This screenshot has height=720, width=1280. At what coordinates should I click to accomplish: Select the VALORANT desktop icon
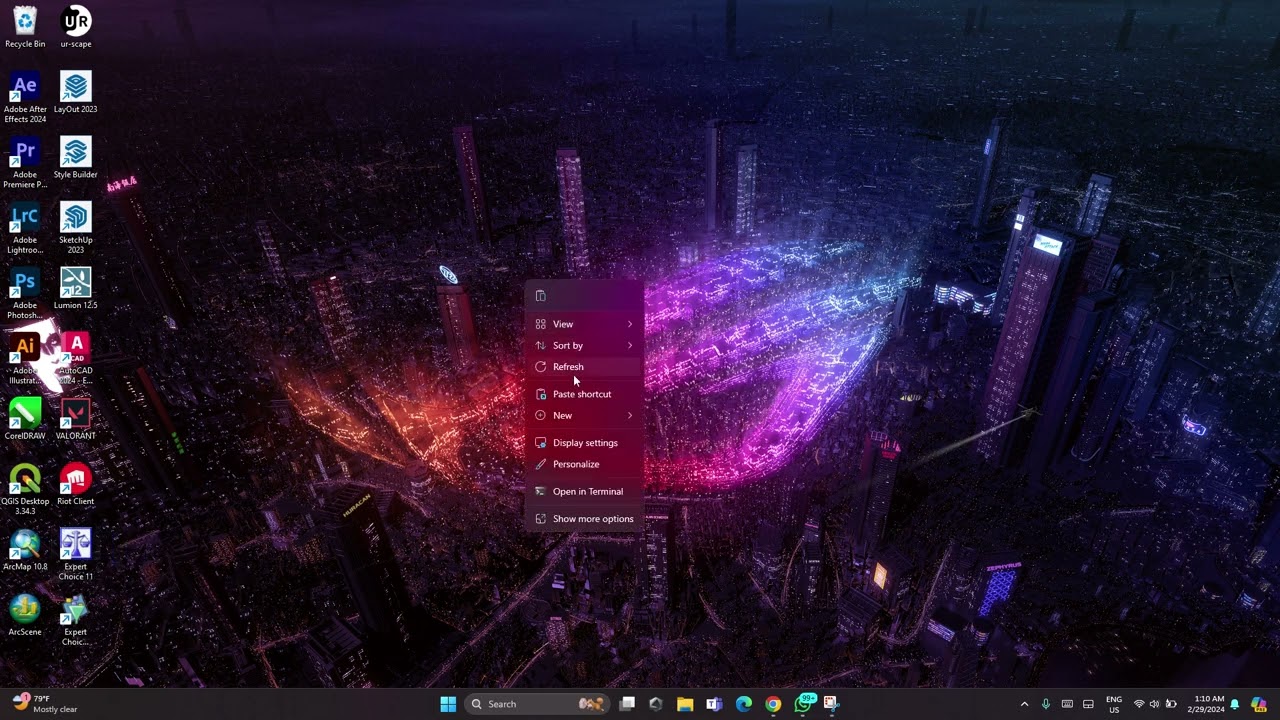coord(76,419)
